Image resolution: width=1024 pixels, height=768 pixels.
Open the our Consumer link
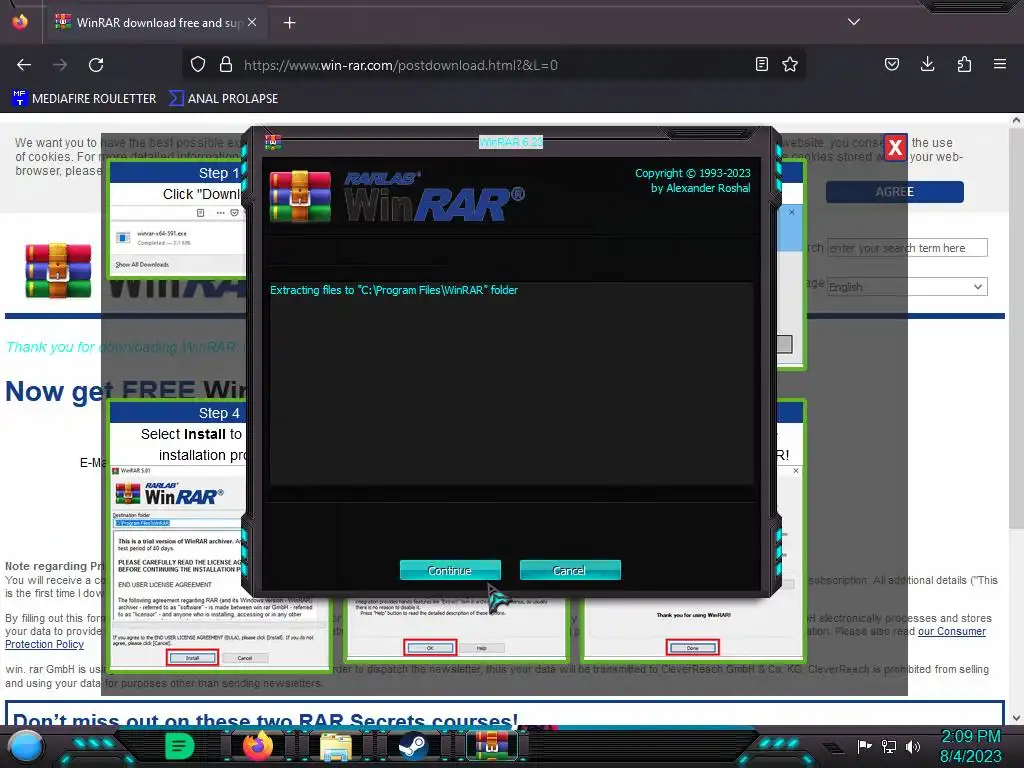pos(952,632)
